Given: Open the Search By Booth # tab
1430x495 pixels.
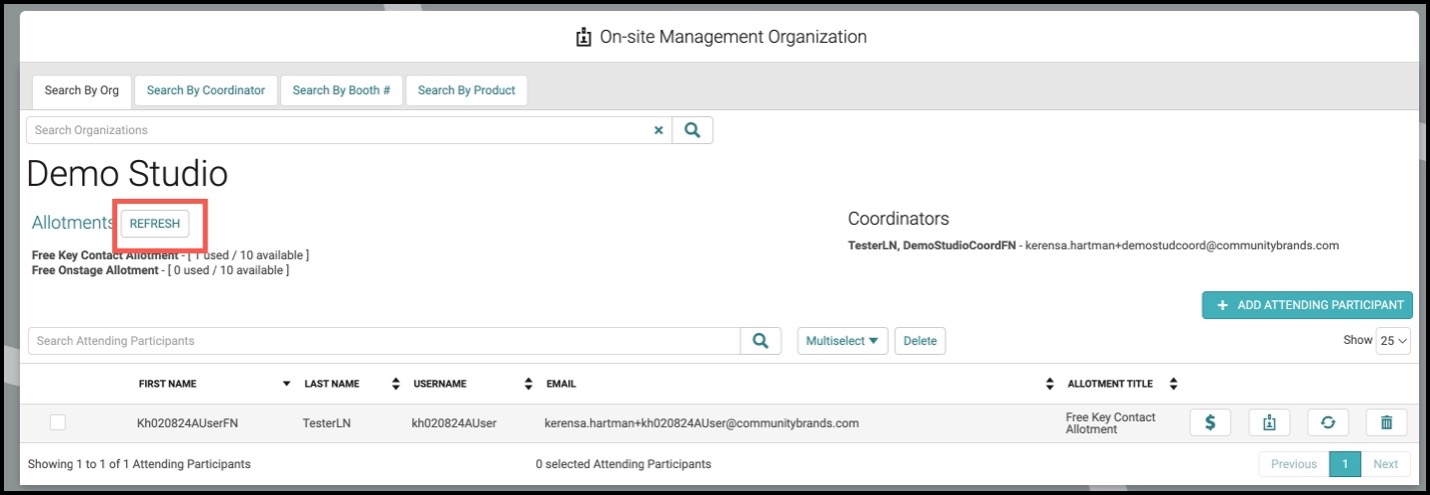Looking at the screenshot, I should tap(341, 90).
